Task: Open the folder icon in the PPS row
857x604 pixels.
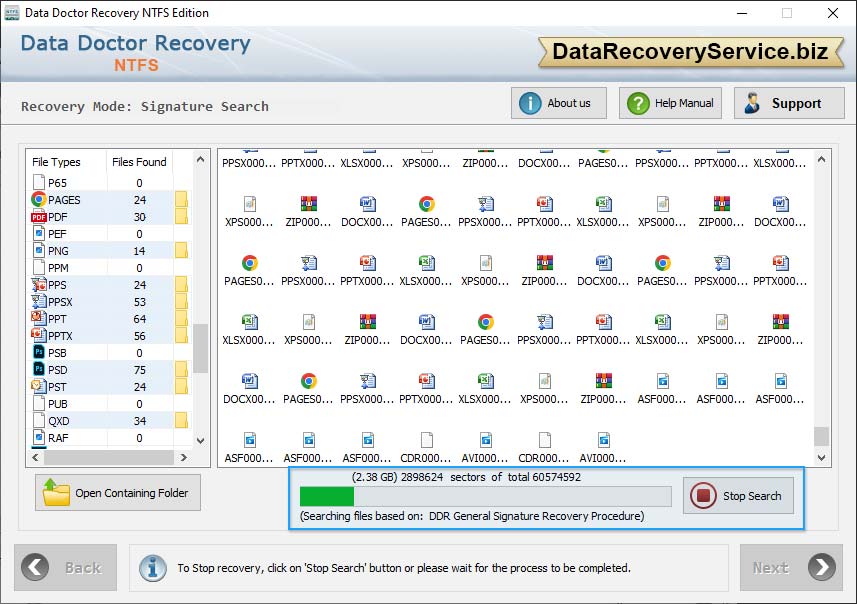Action: click(x=181, y=284)
